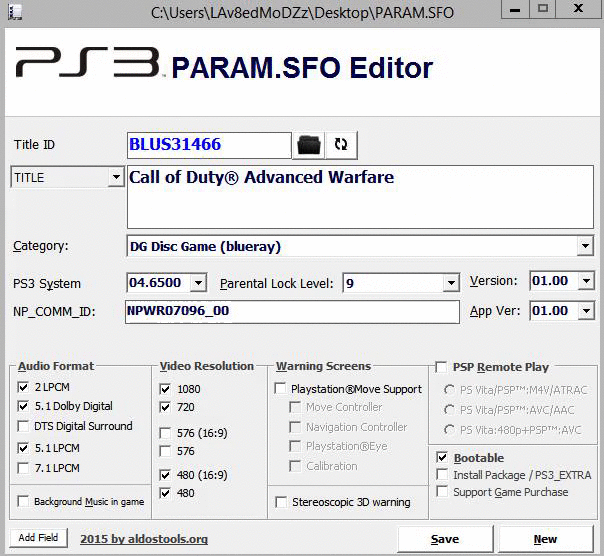Open PARAM.SFO file with folder icon
604x556 pixels.
(x=309, y=145)
